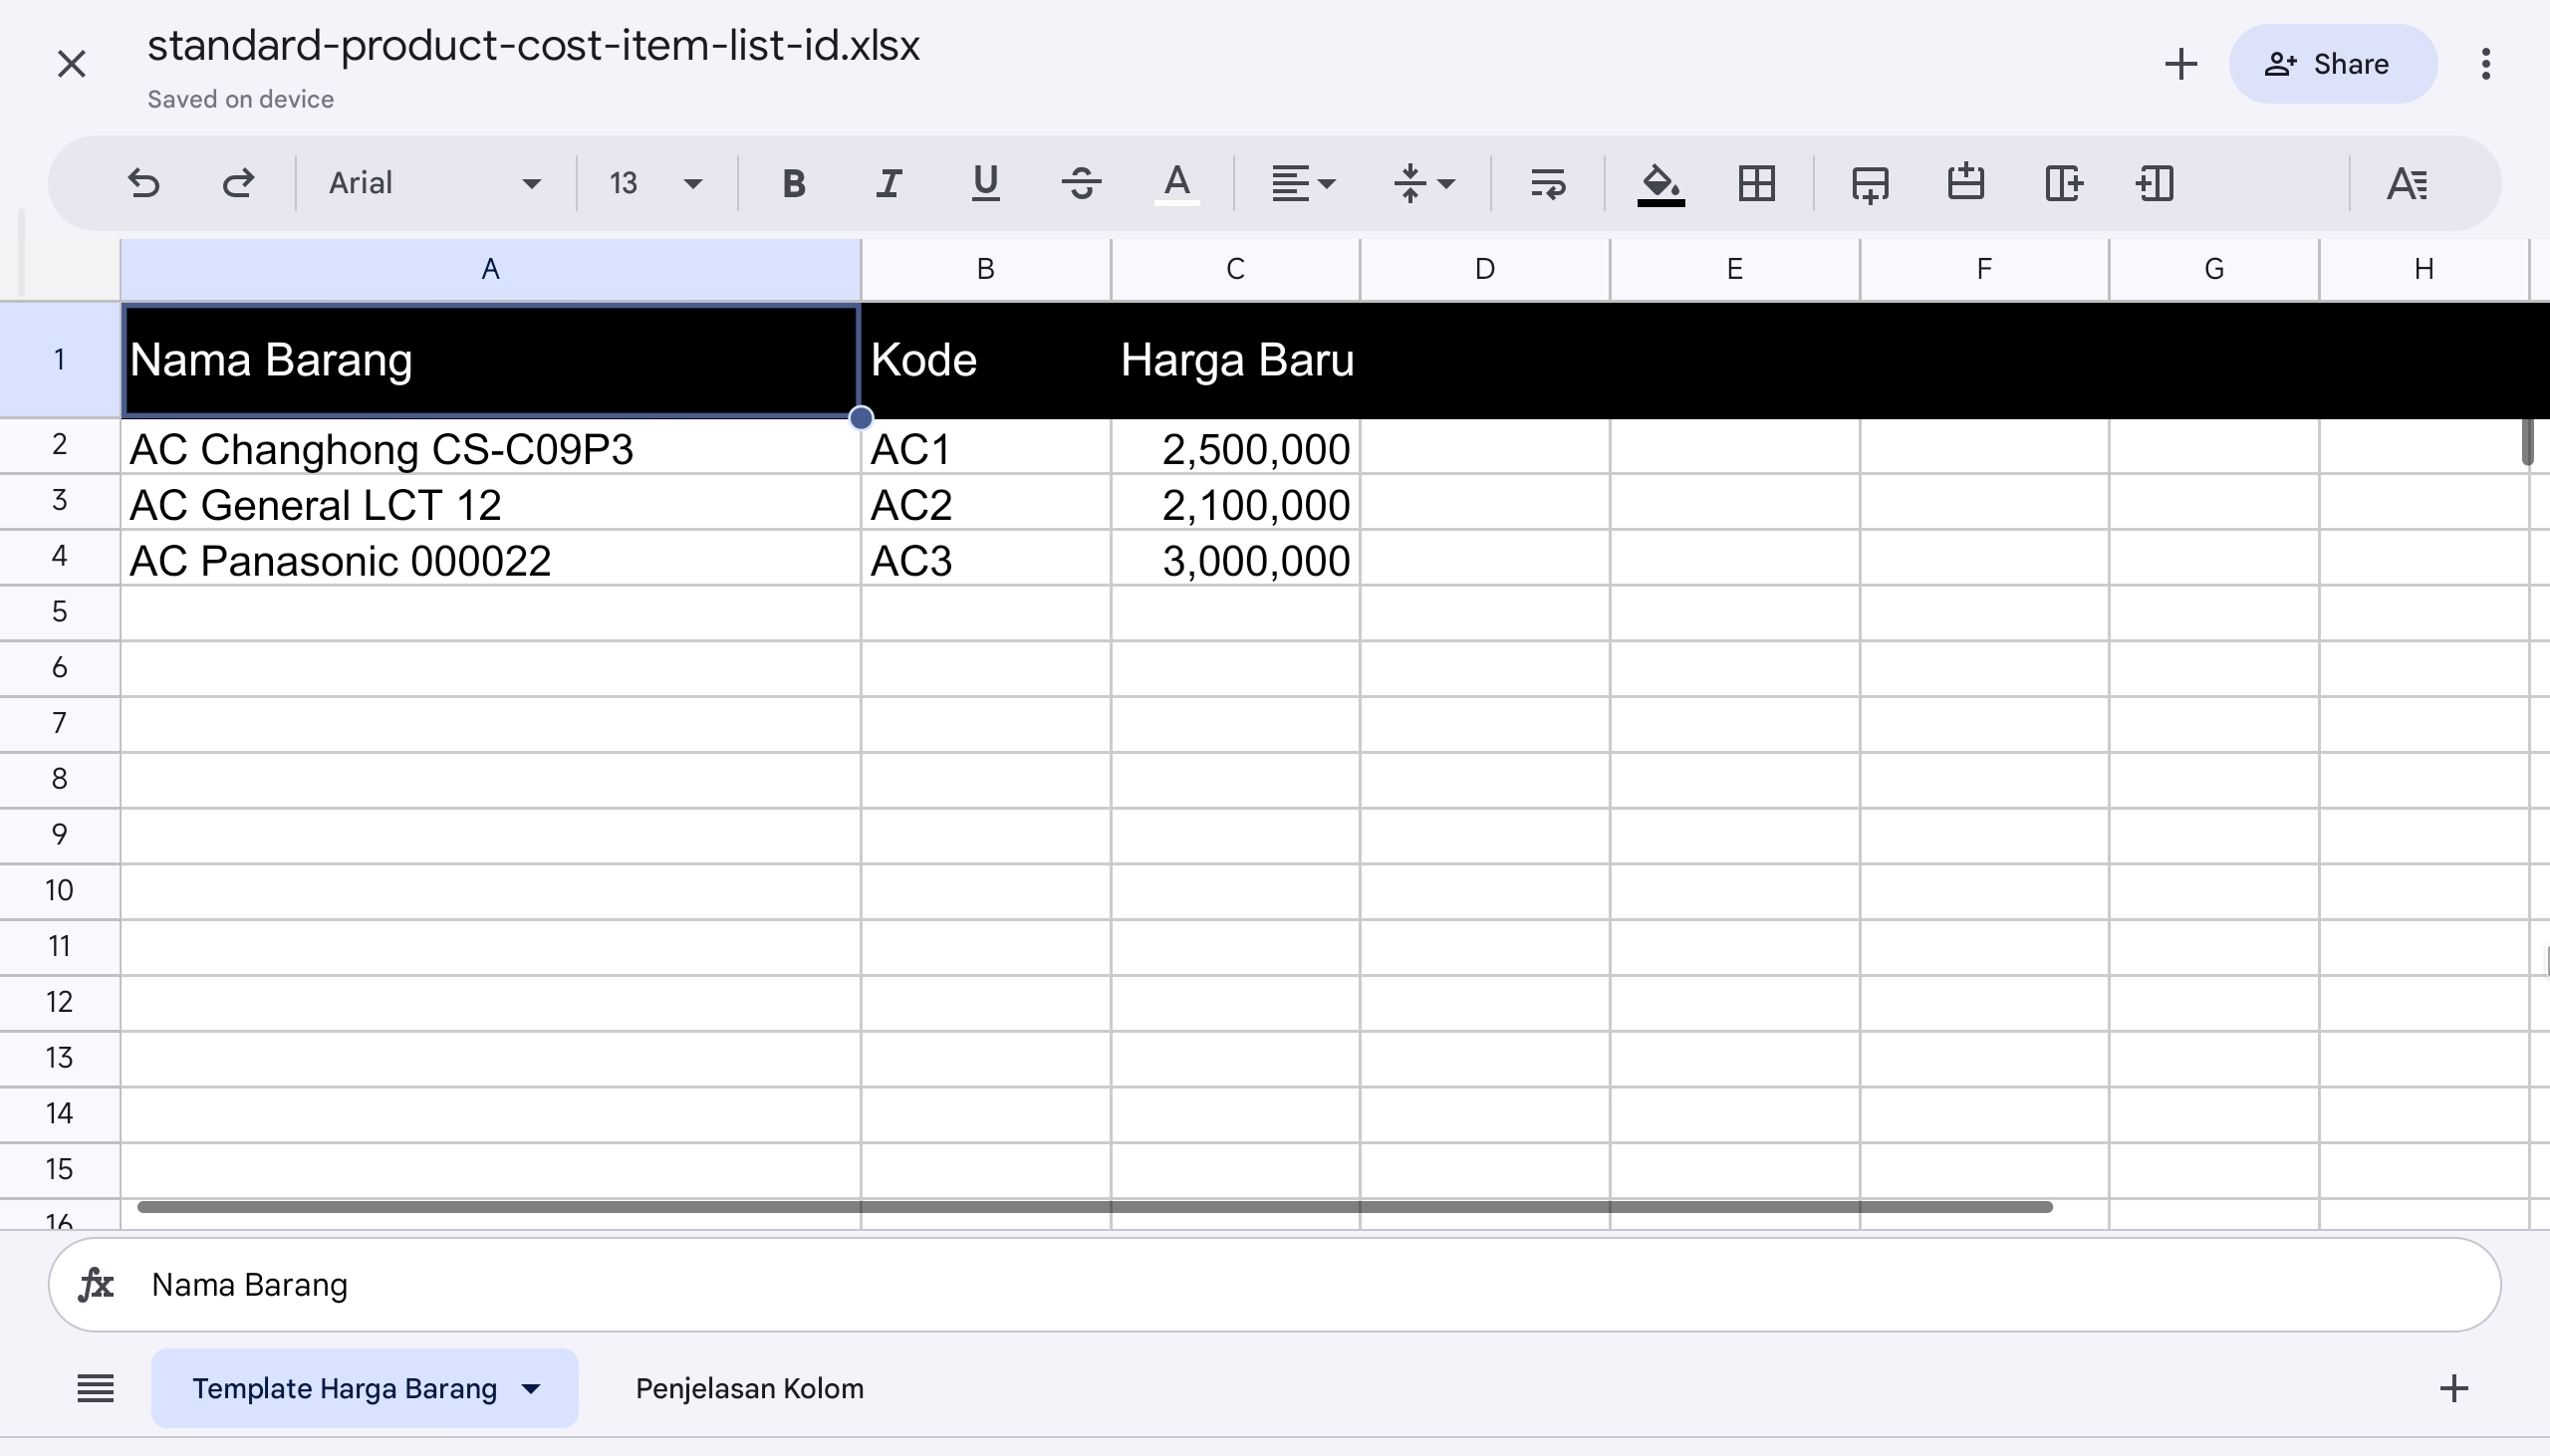Click the wrap text icon
2550x1456 pixels.
point(1547,183)
